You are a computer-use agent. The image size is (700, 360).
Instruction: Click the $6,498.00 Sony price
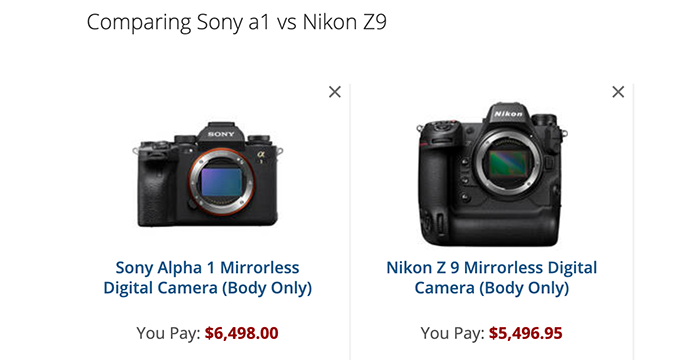pyautogui.click(x=242, y=333)
